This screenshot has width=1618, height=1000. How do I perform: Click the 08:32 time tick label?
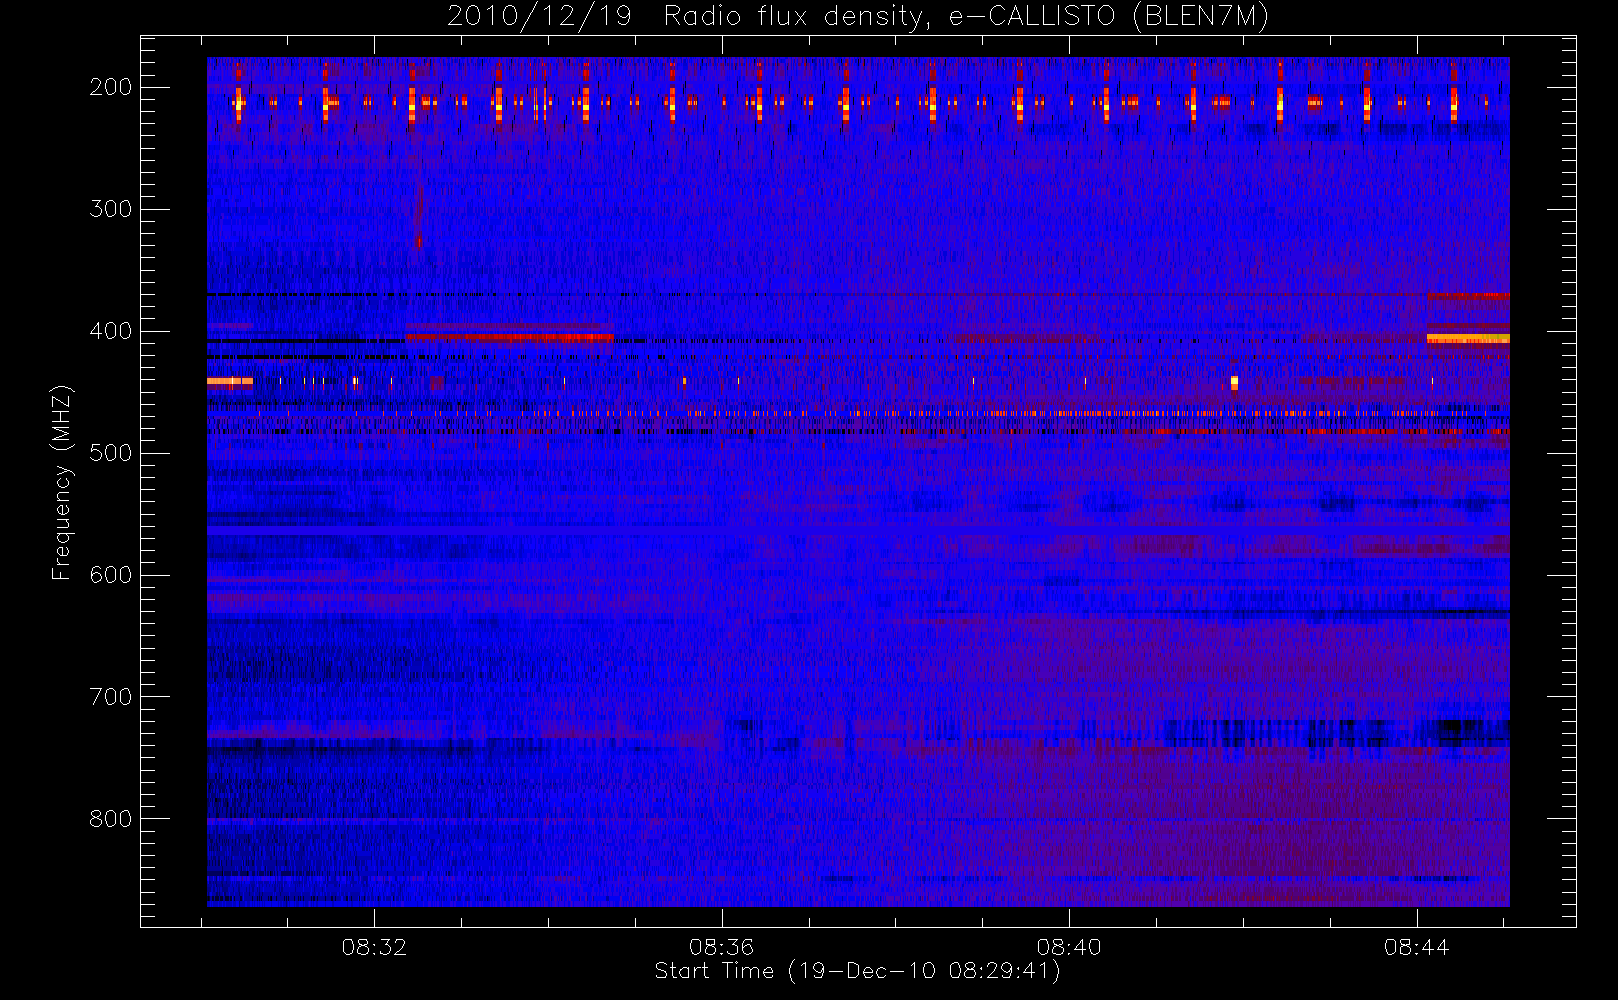pos(374,947)
